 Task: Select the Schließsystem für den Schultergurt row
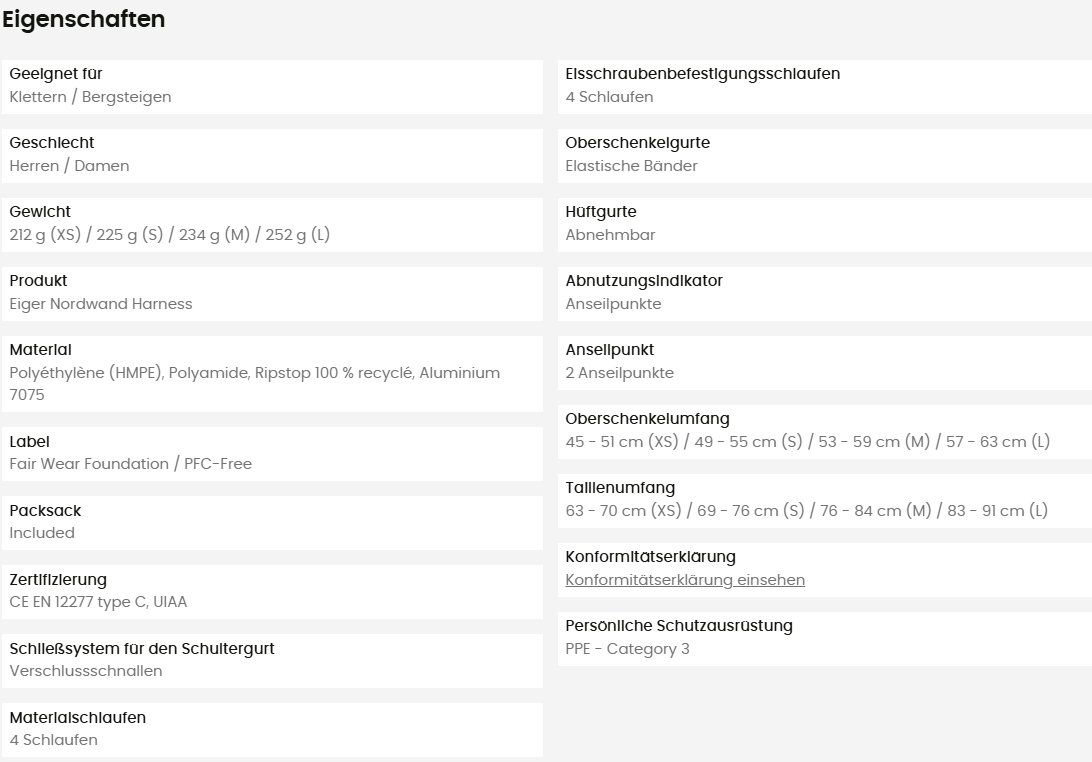272,661
